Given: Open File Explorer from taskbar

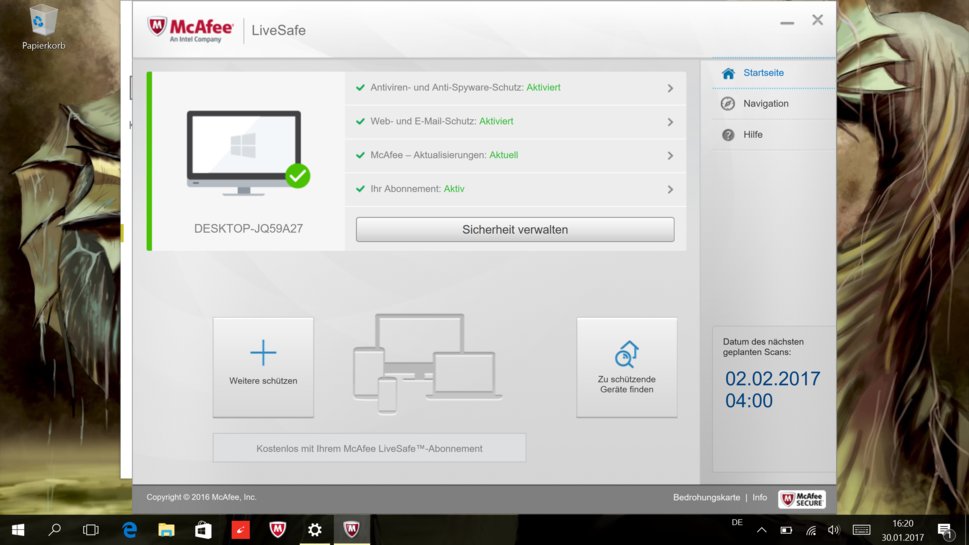Looking at the screenshot, I should (166, 530).
